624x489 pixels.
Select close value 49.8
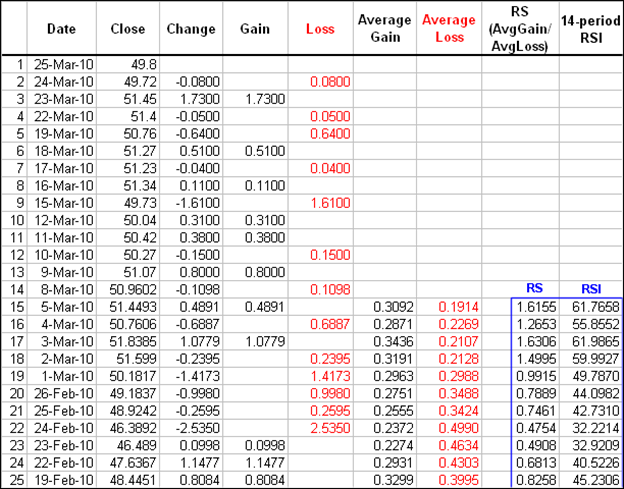[x=144, y=64]
